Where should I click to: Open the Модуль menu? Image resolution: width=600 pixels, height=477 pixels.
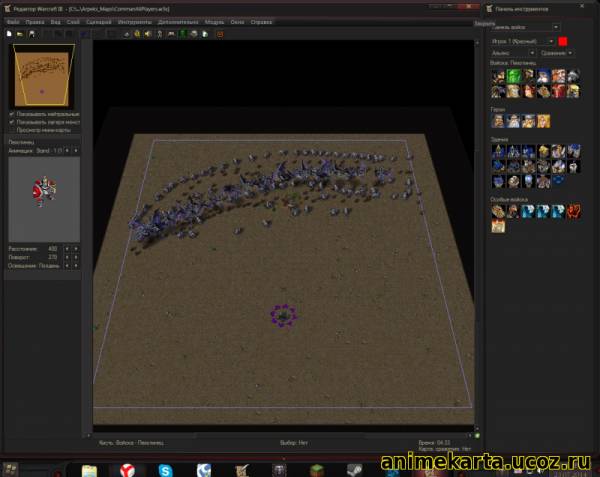[214, 22]
